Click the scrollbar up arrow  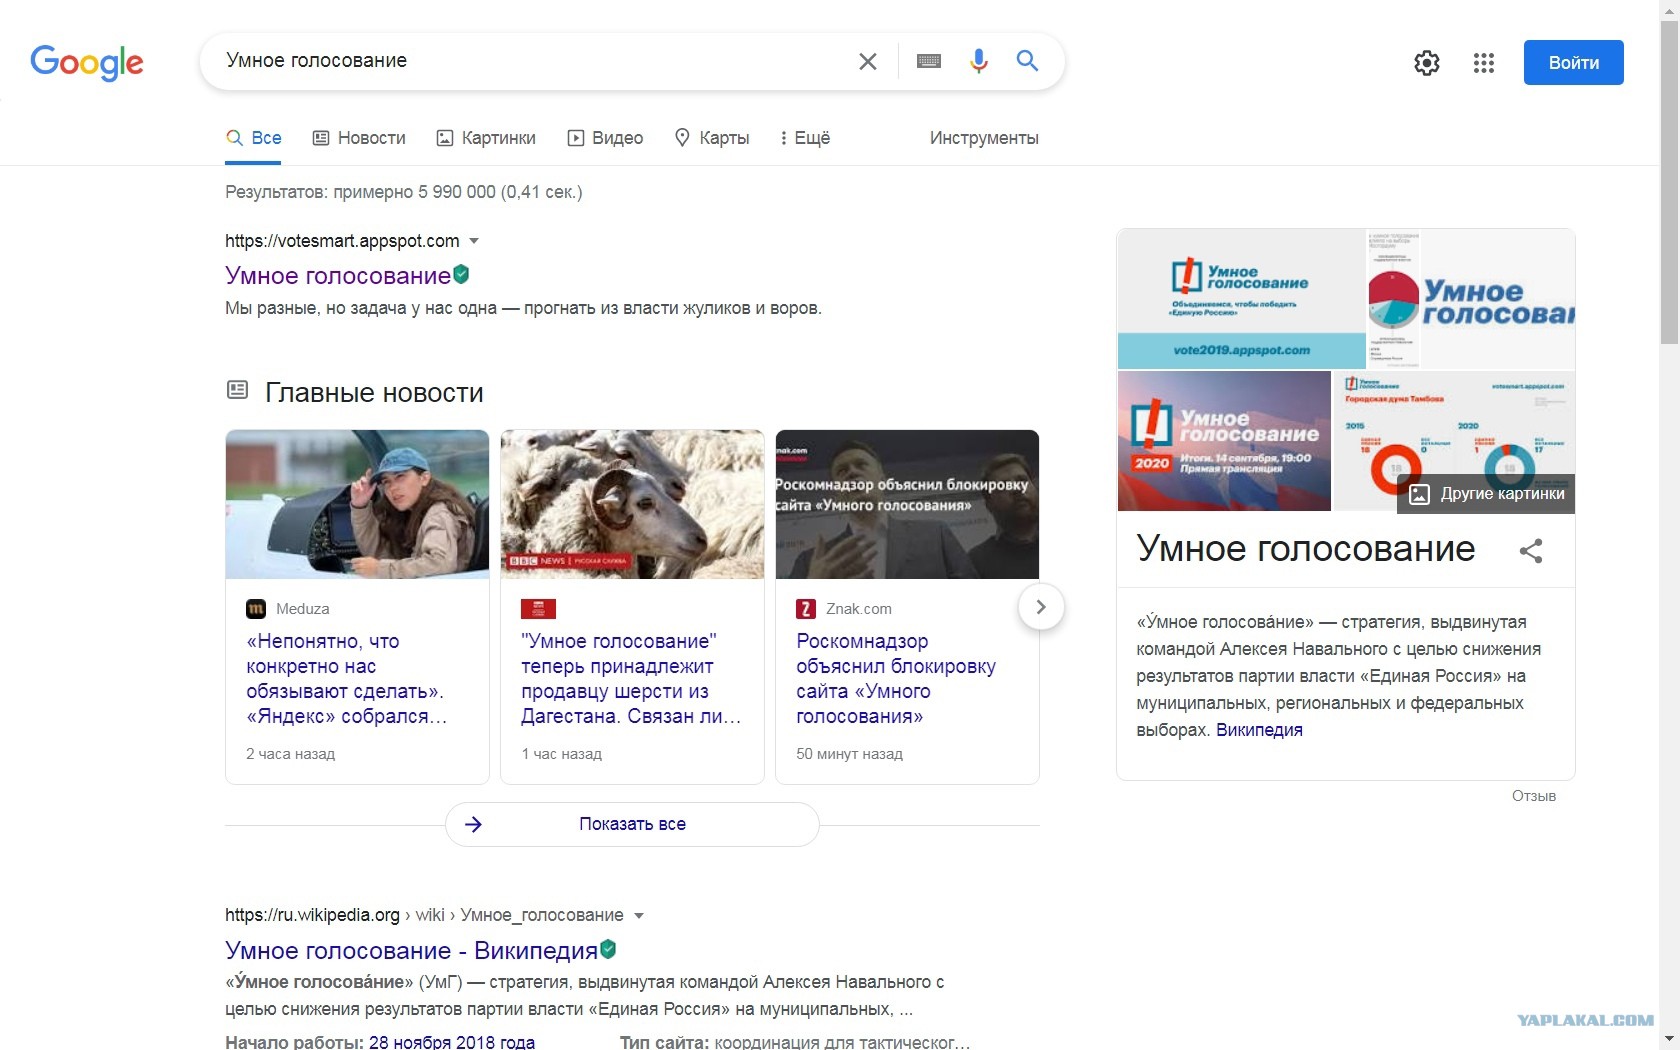click(1670, 9)
